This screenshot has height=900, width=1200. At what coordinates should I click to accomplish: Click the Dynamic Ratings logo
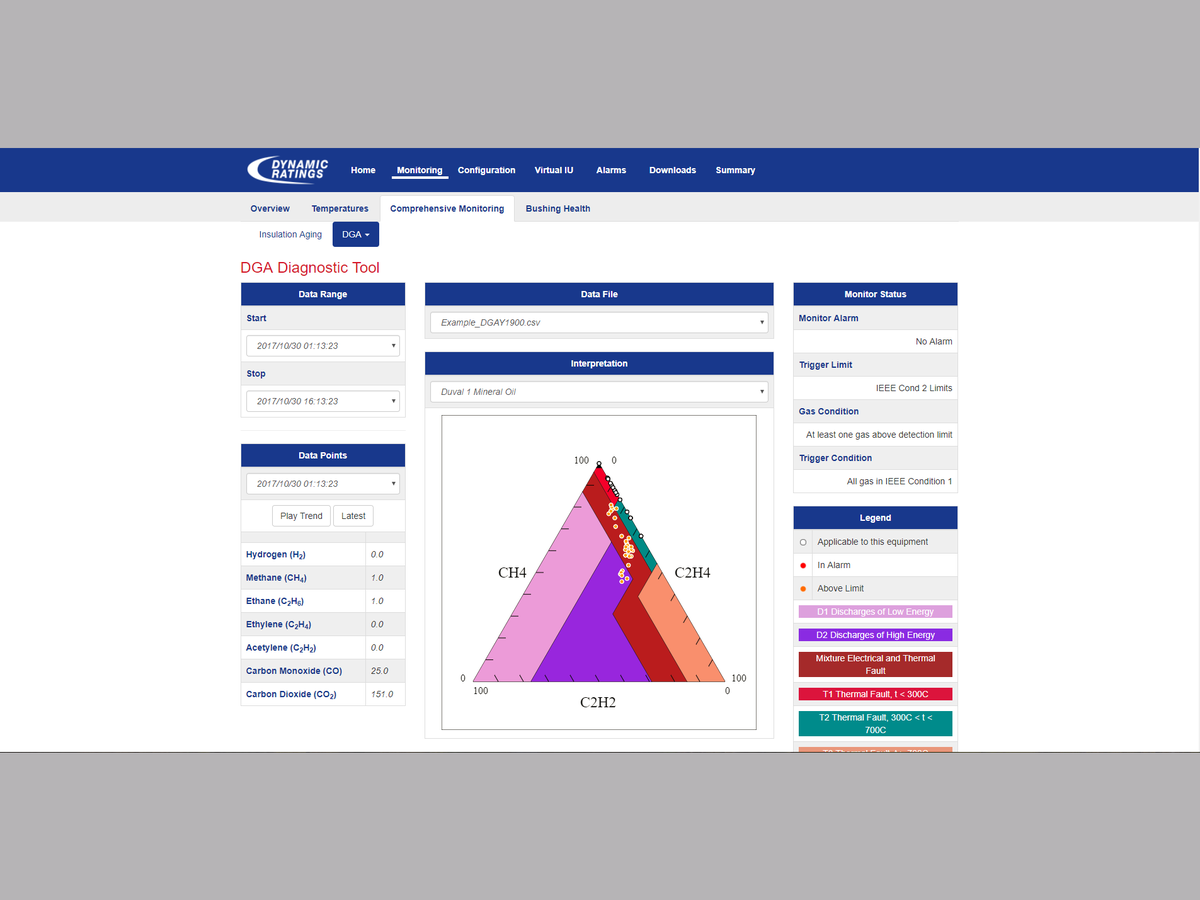pos(288,170)
